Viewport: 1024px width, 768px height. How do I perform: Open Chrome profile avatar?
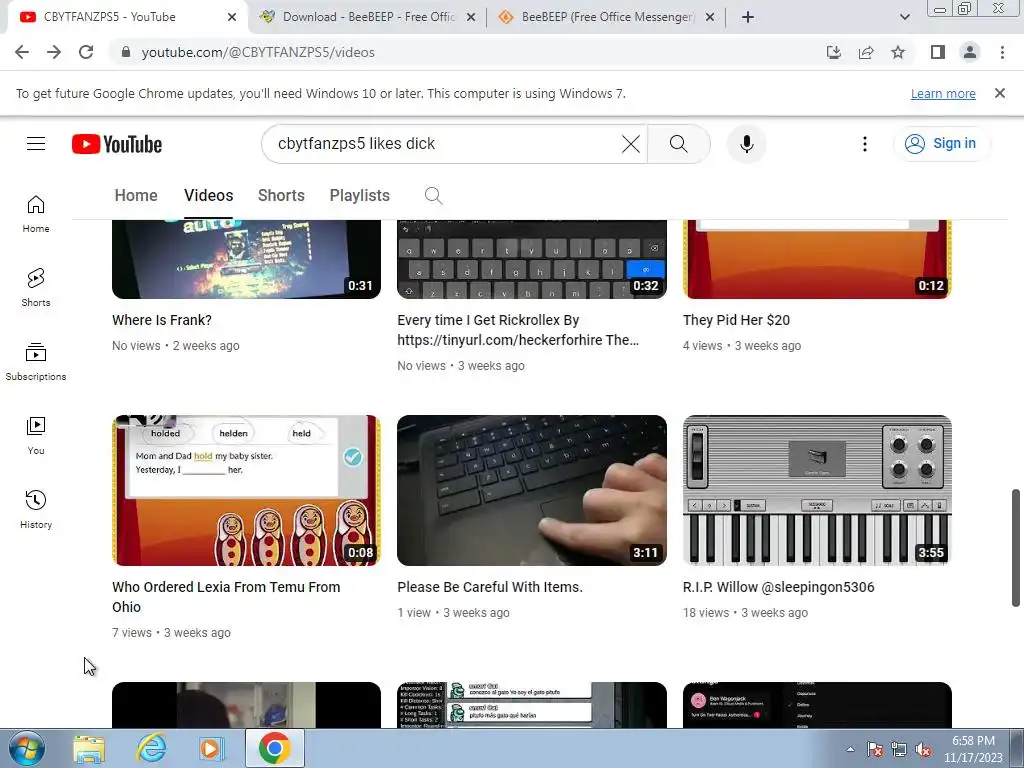pyautogui.click(x=970, y=52)
